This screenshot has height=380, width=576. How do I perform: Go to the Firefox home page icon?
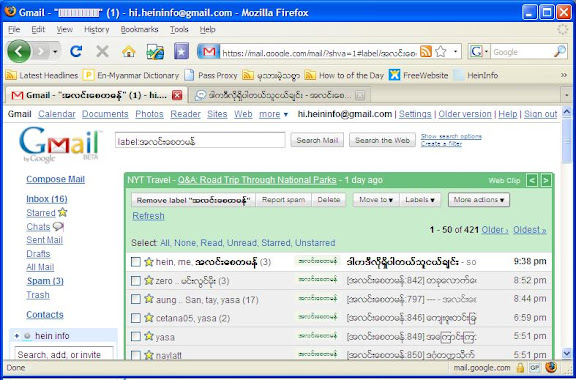[x=129, y=51]
